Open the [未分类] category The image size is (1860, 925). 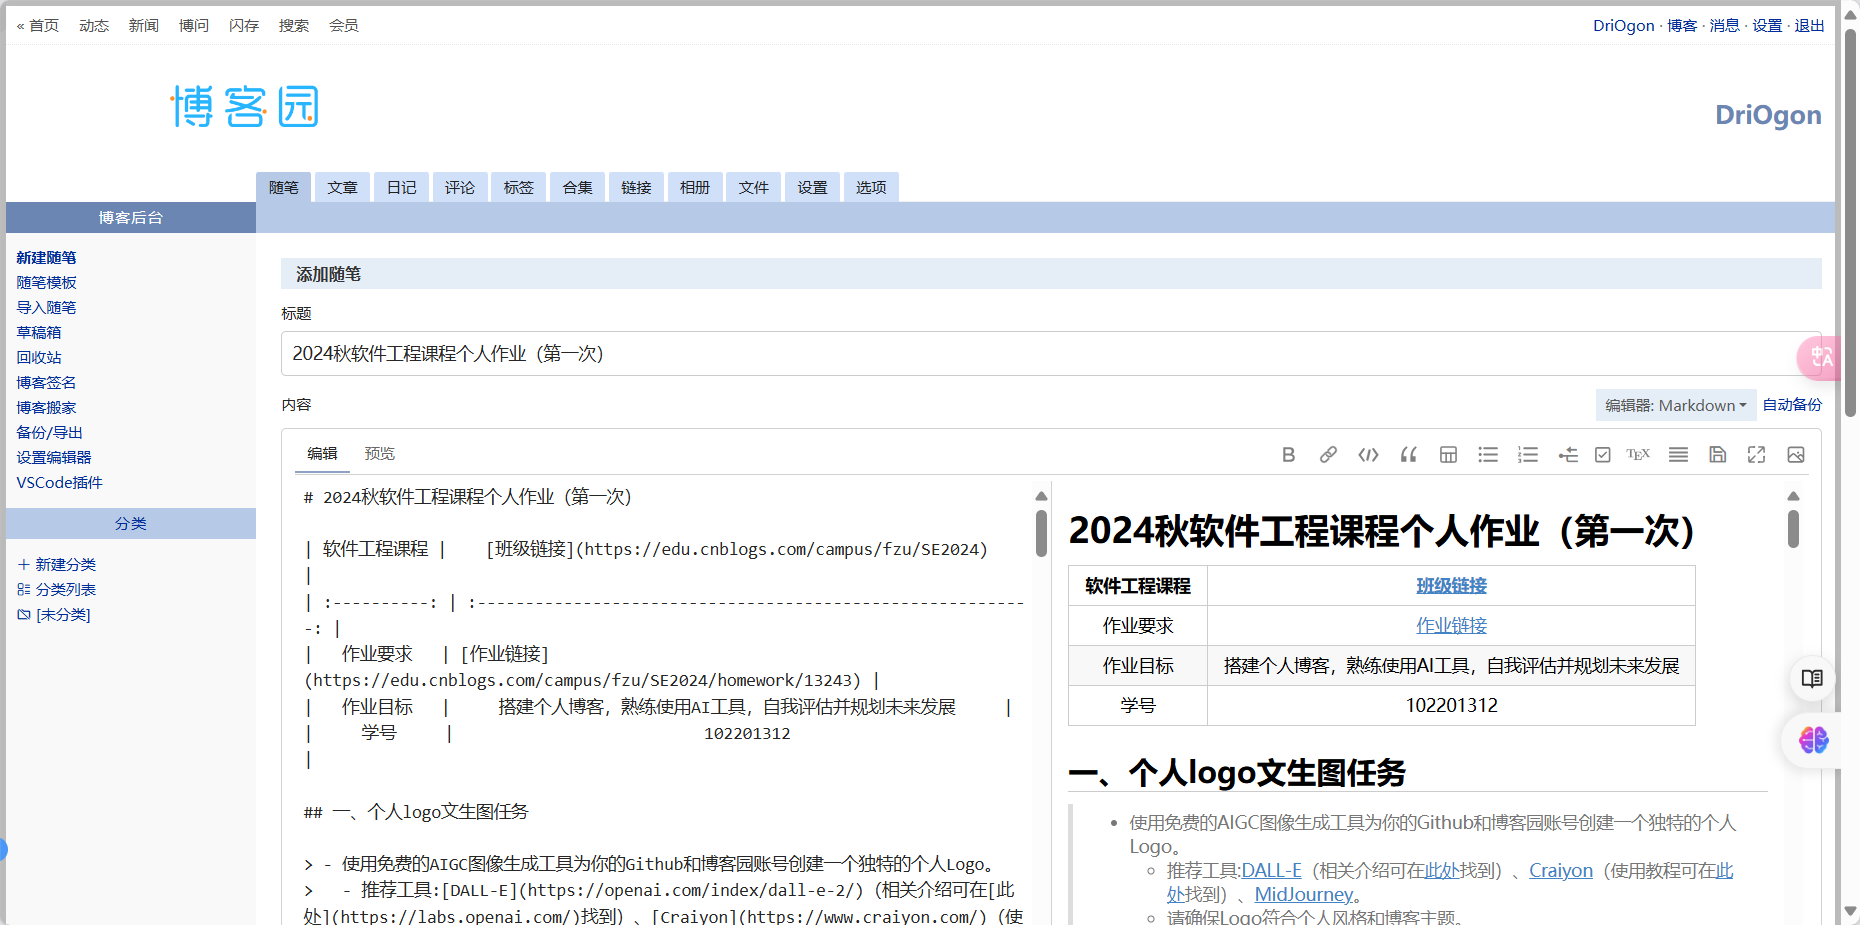pos(54,615)
